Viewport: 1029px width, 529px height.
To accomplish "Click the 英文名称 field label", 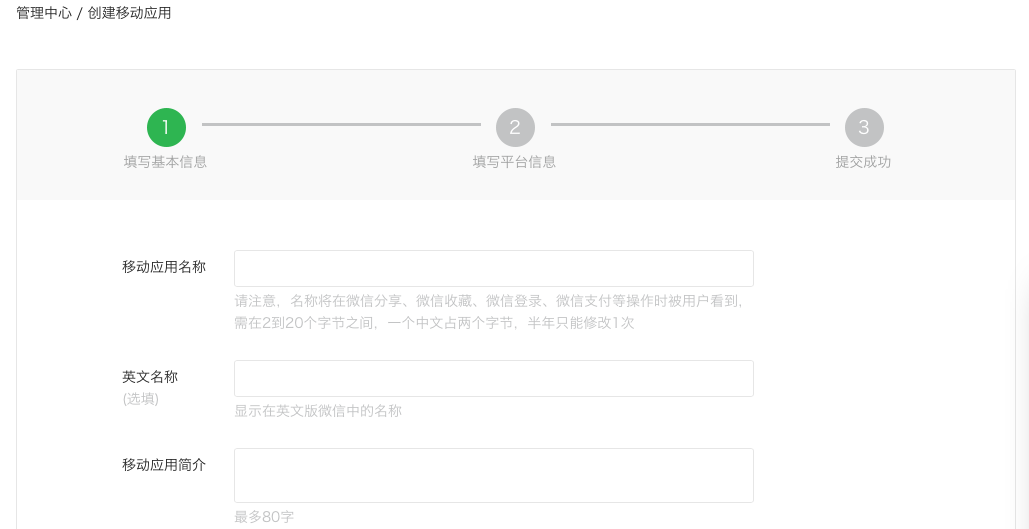I will (x=150, y=377).
